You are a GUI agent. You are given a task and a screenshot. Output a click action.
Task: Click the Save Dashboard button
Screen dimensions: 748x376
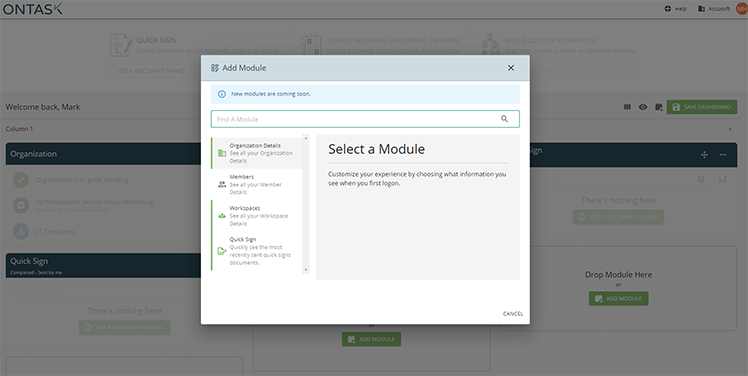(x=702, y=107)
